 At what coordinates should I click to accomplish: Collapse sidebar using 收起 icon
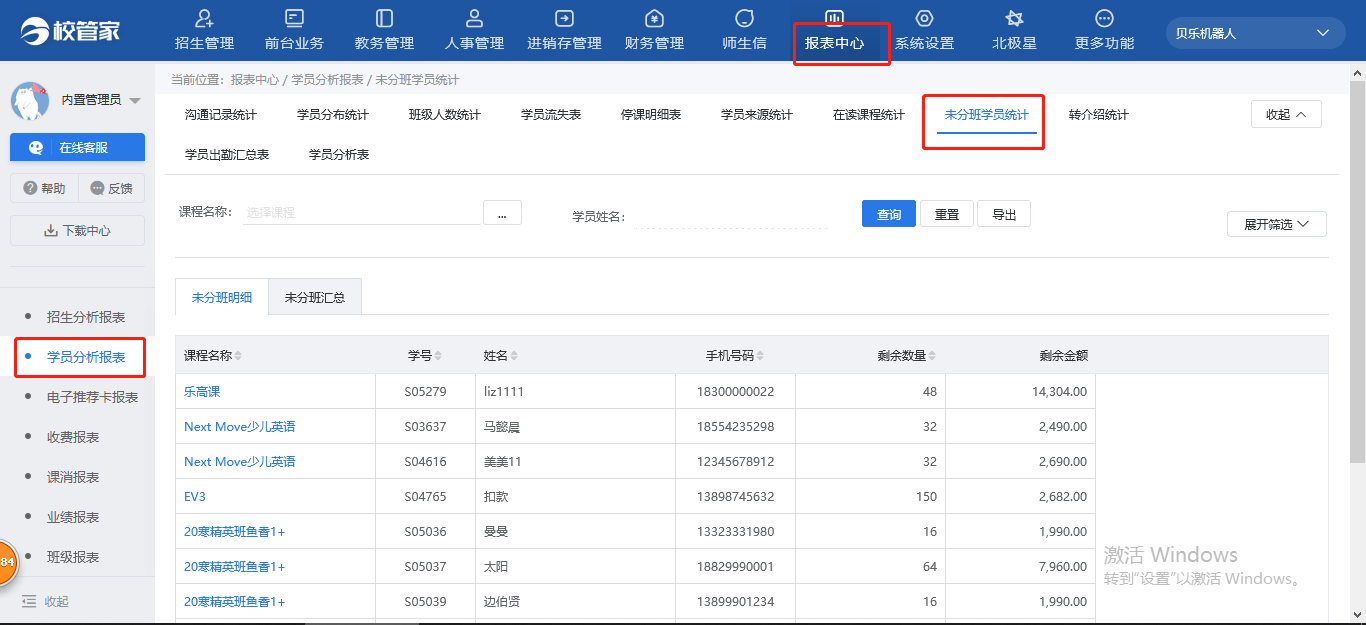coord(28,601)
